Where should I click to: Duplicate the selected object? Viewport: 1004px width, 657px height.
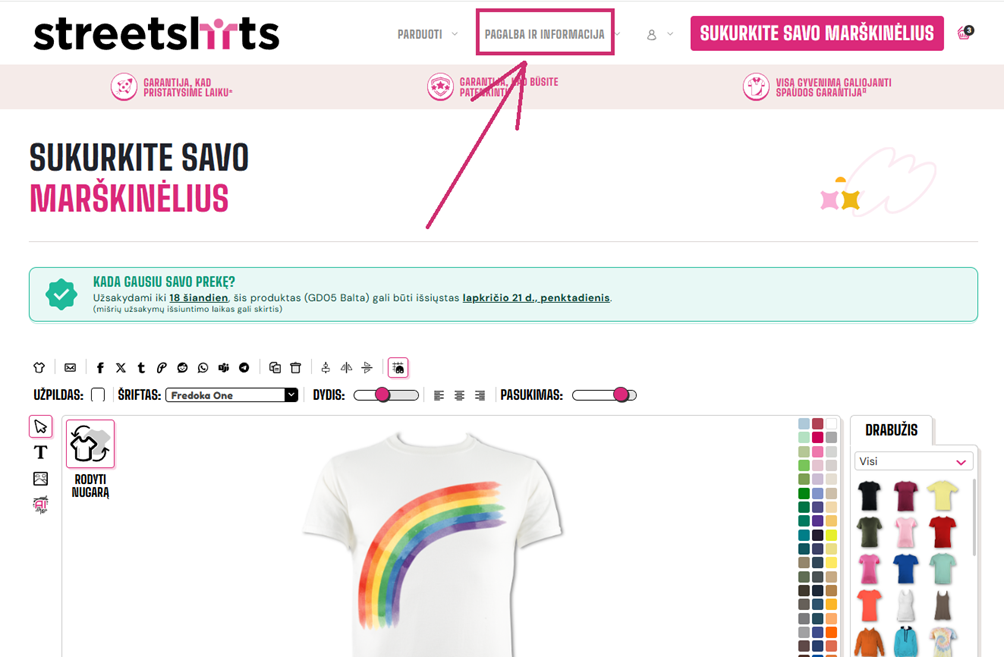[275, 368]
